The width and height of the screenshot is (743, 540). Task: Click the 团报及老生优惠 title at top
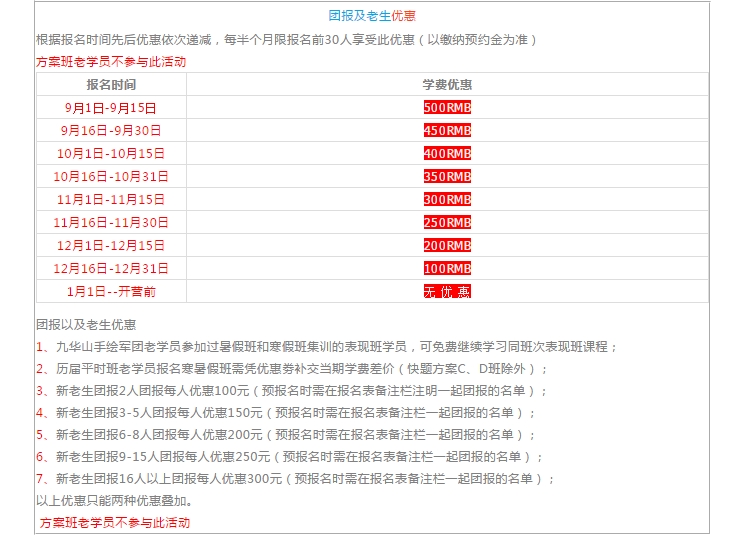[x=372, y=16]
